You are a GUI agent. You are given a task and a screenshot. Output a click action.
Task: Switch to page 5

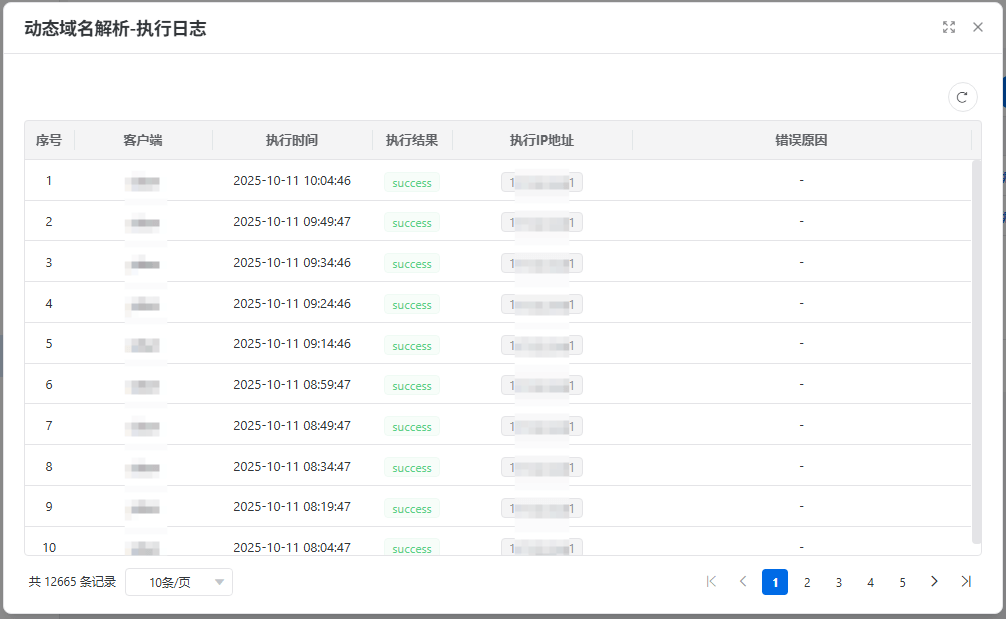pyautogui.click(x=902, y=582)
